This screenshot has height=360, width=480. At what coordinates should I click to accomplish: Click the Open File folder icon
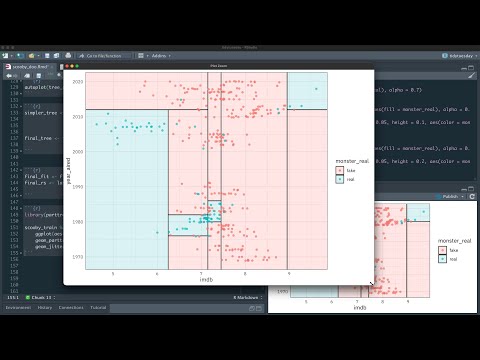[x=31, y=56]
